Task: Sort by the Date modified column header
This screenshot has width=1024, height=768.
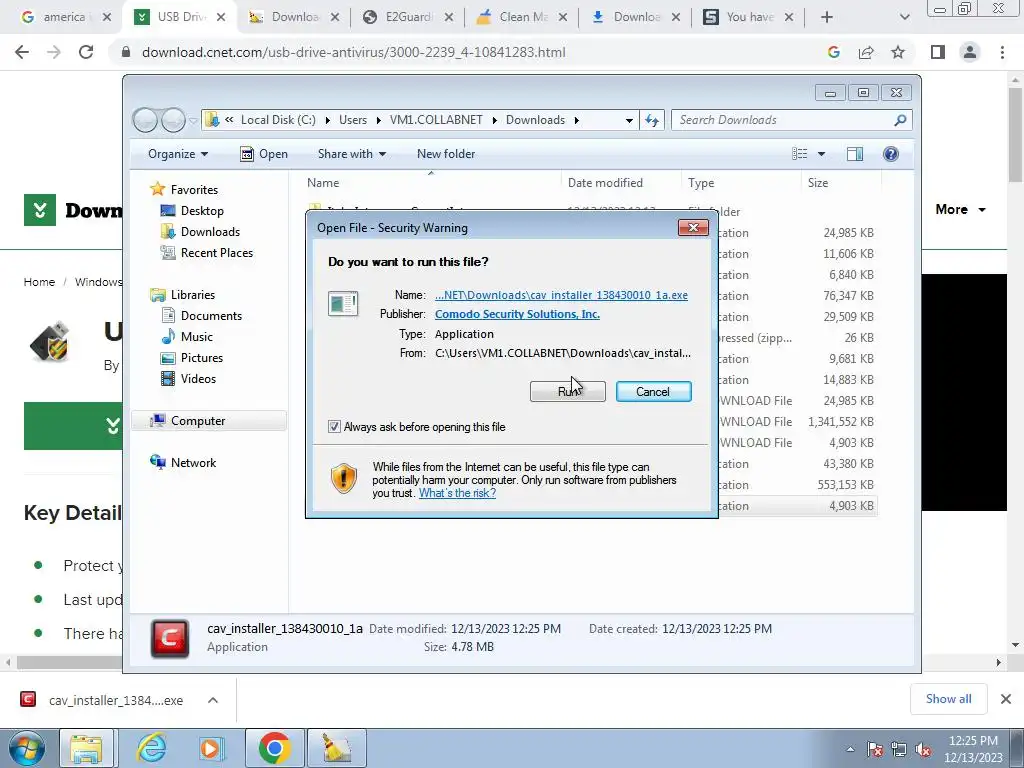Action: click(605, 183)
